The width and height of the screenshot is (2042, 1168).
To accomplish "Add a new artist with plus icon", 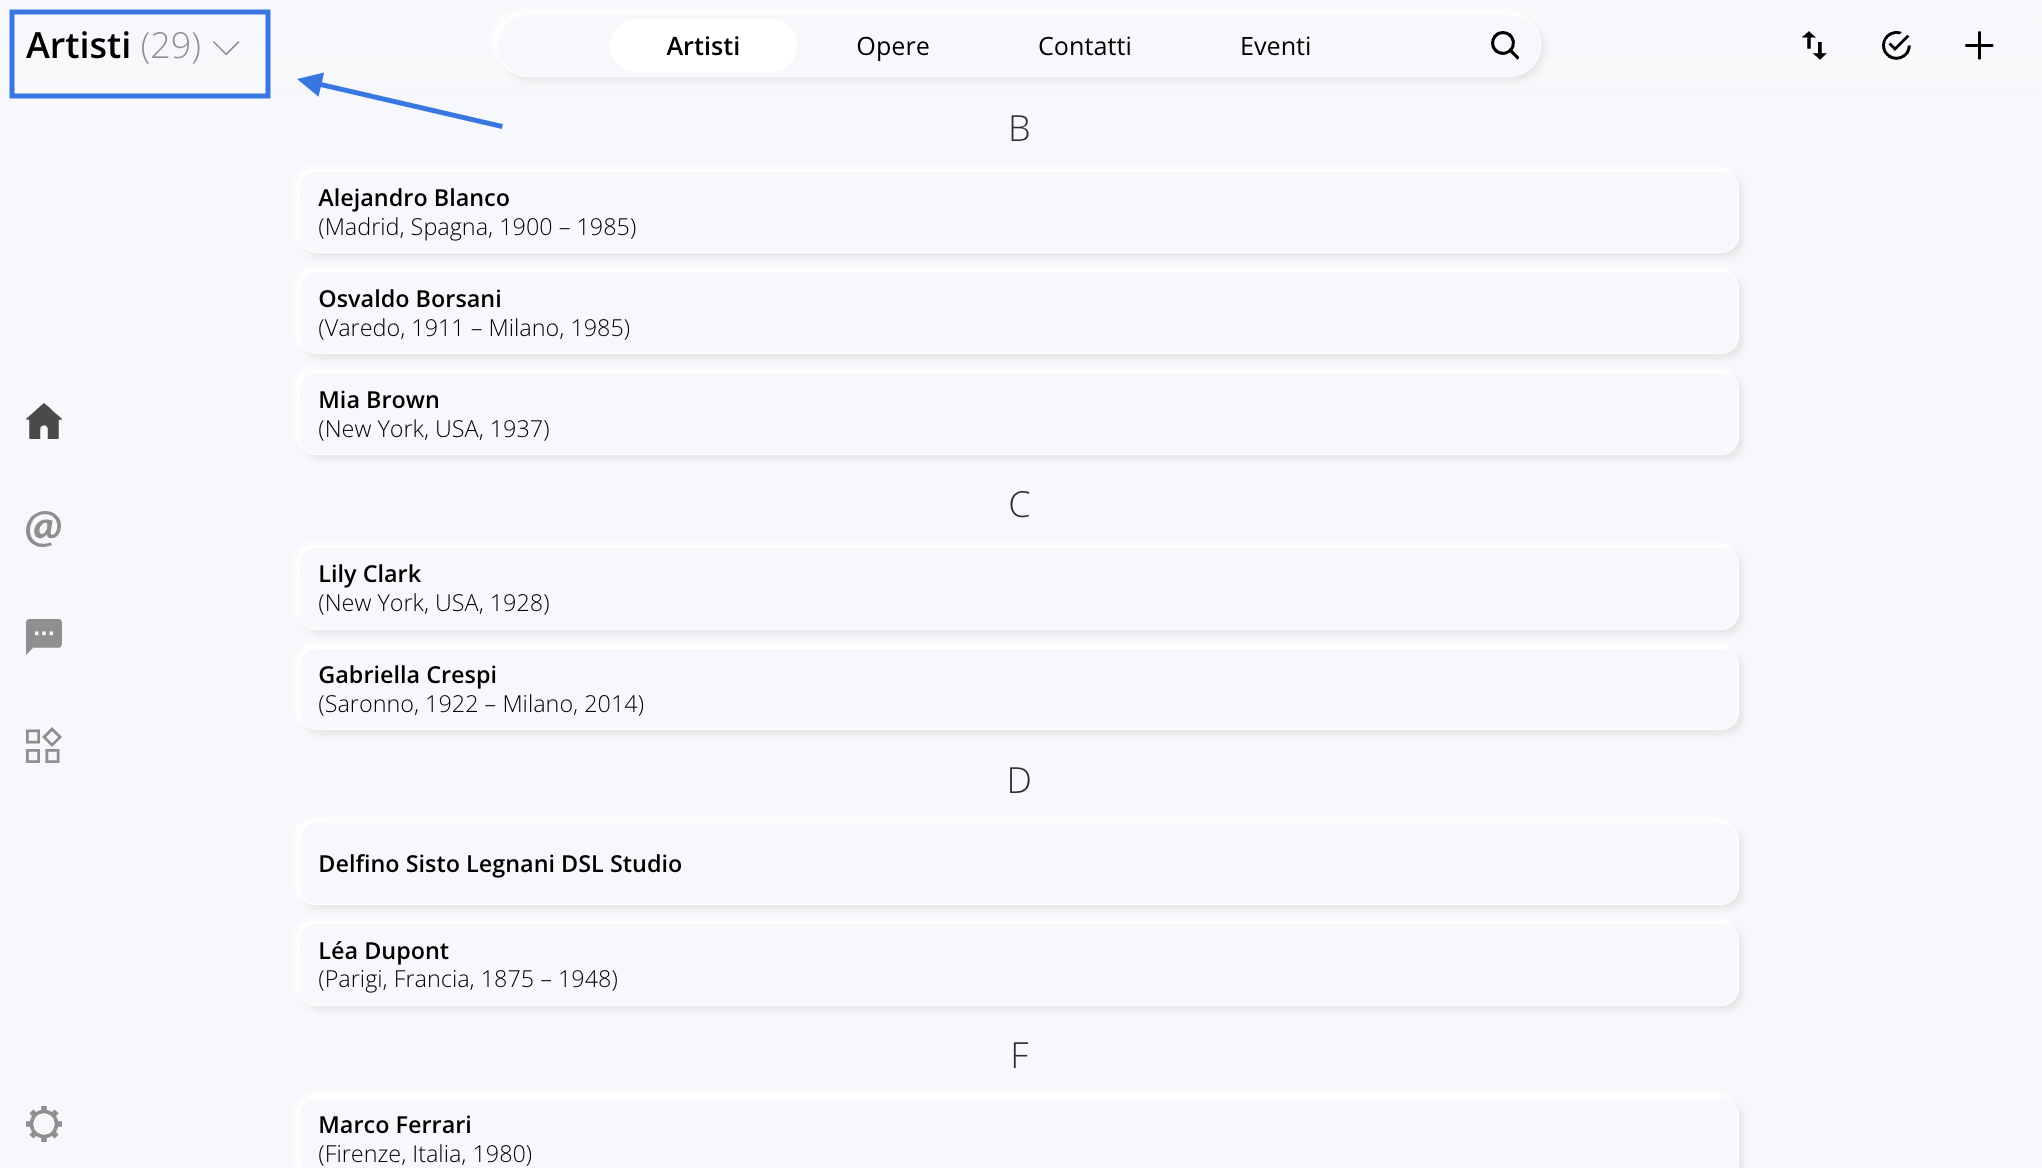I will (x=1979, y=45).
